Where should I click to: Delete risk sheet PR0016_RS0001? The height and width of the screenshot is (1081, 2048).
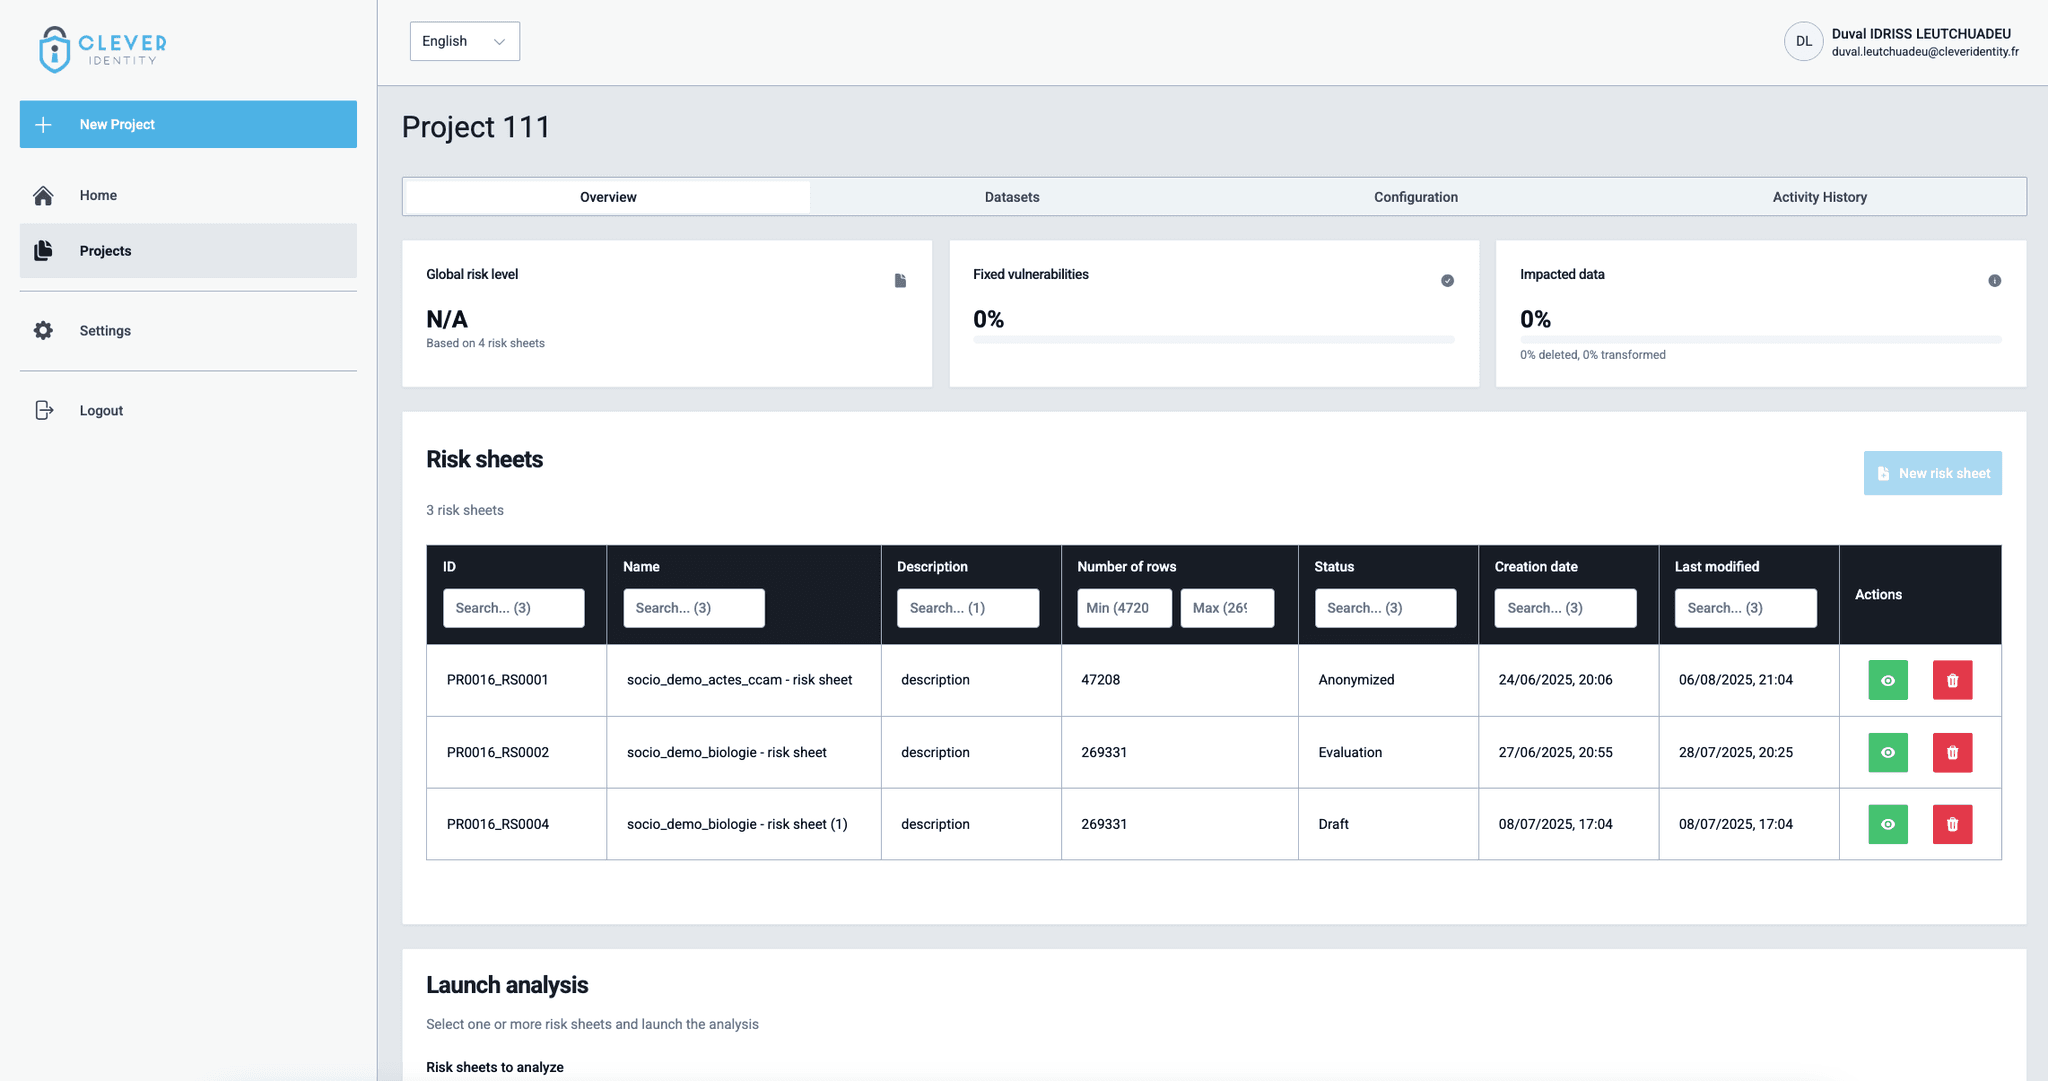click(1952, 680)
